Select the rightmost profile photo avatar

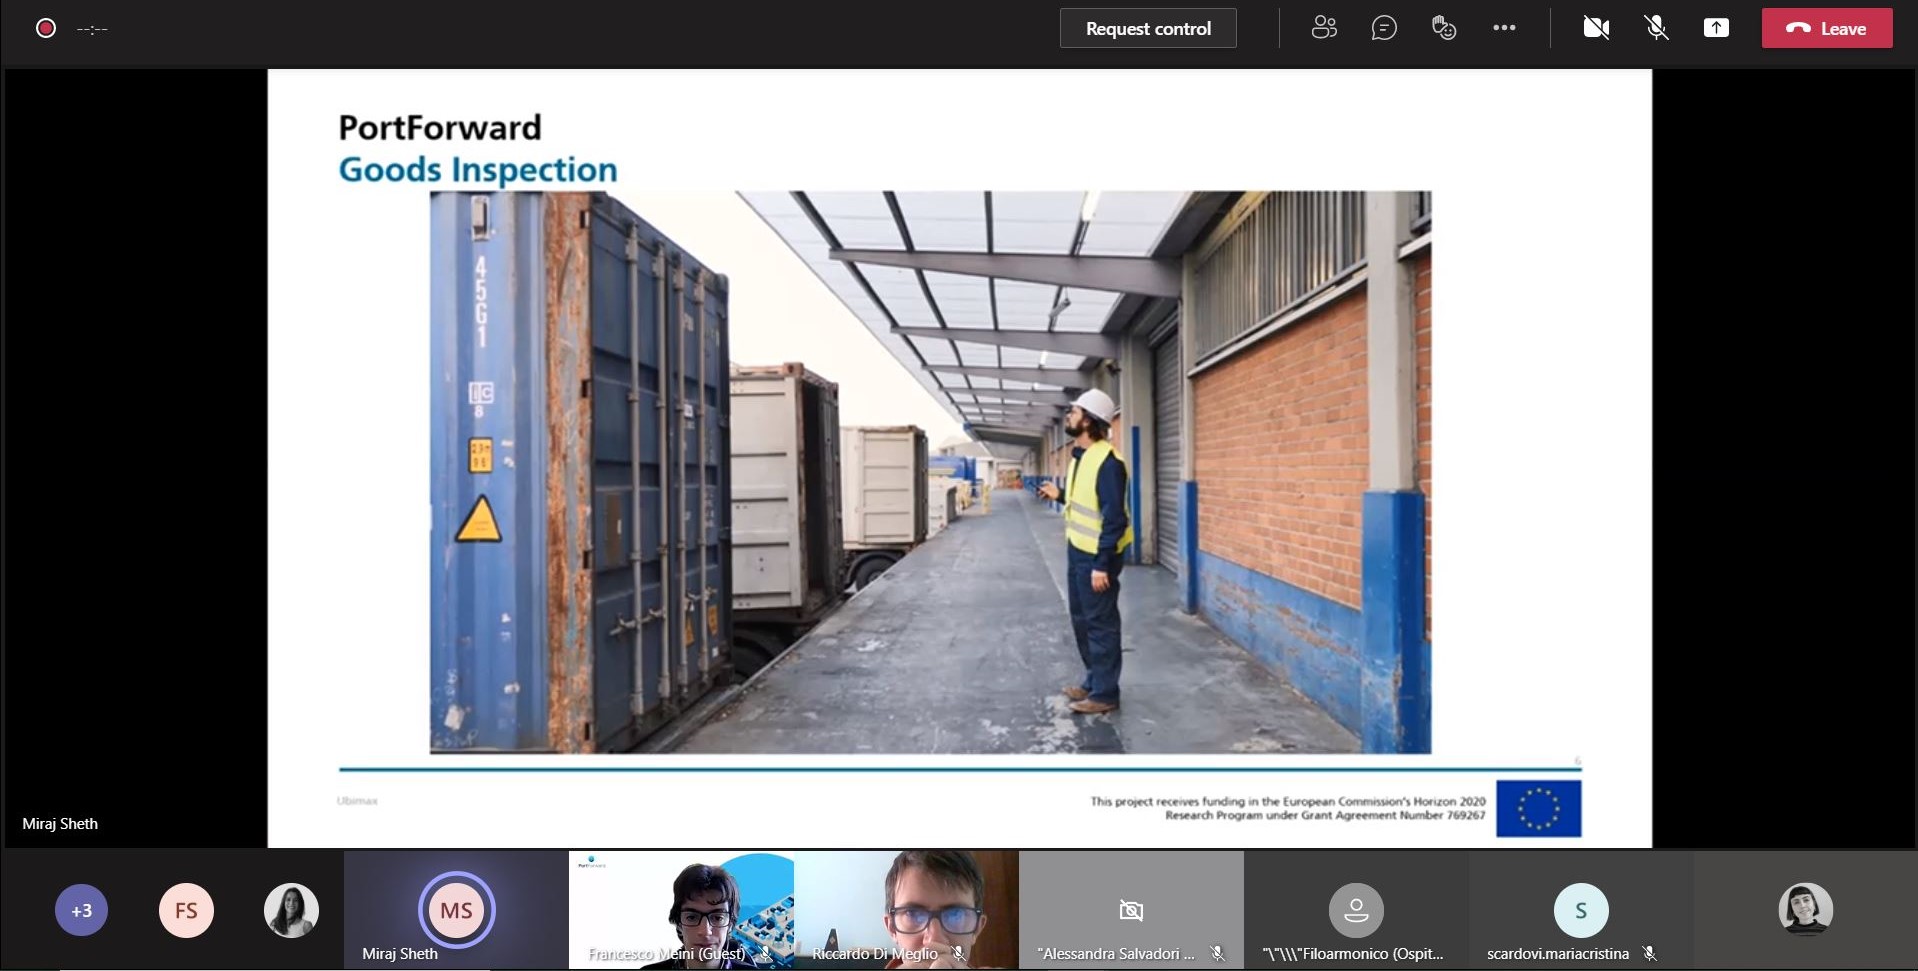[1805, 910]
